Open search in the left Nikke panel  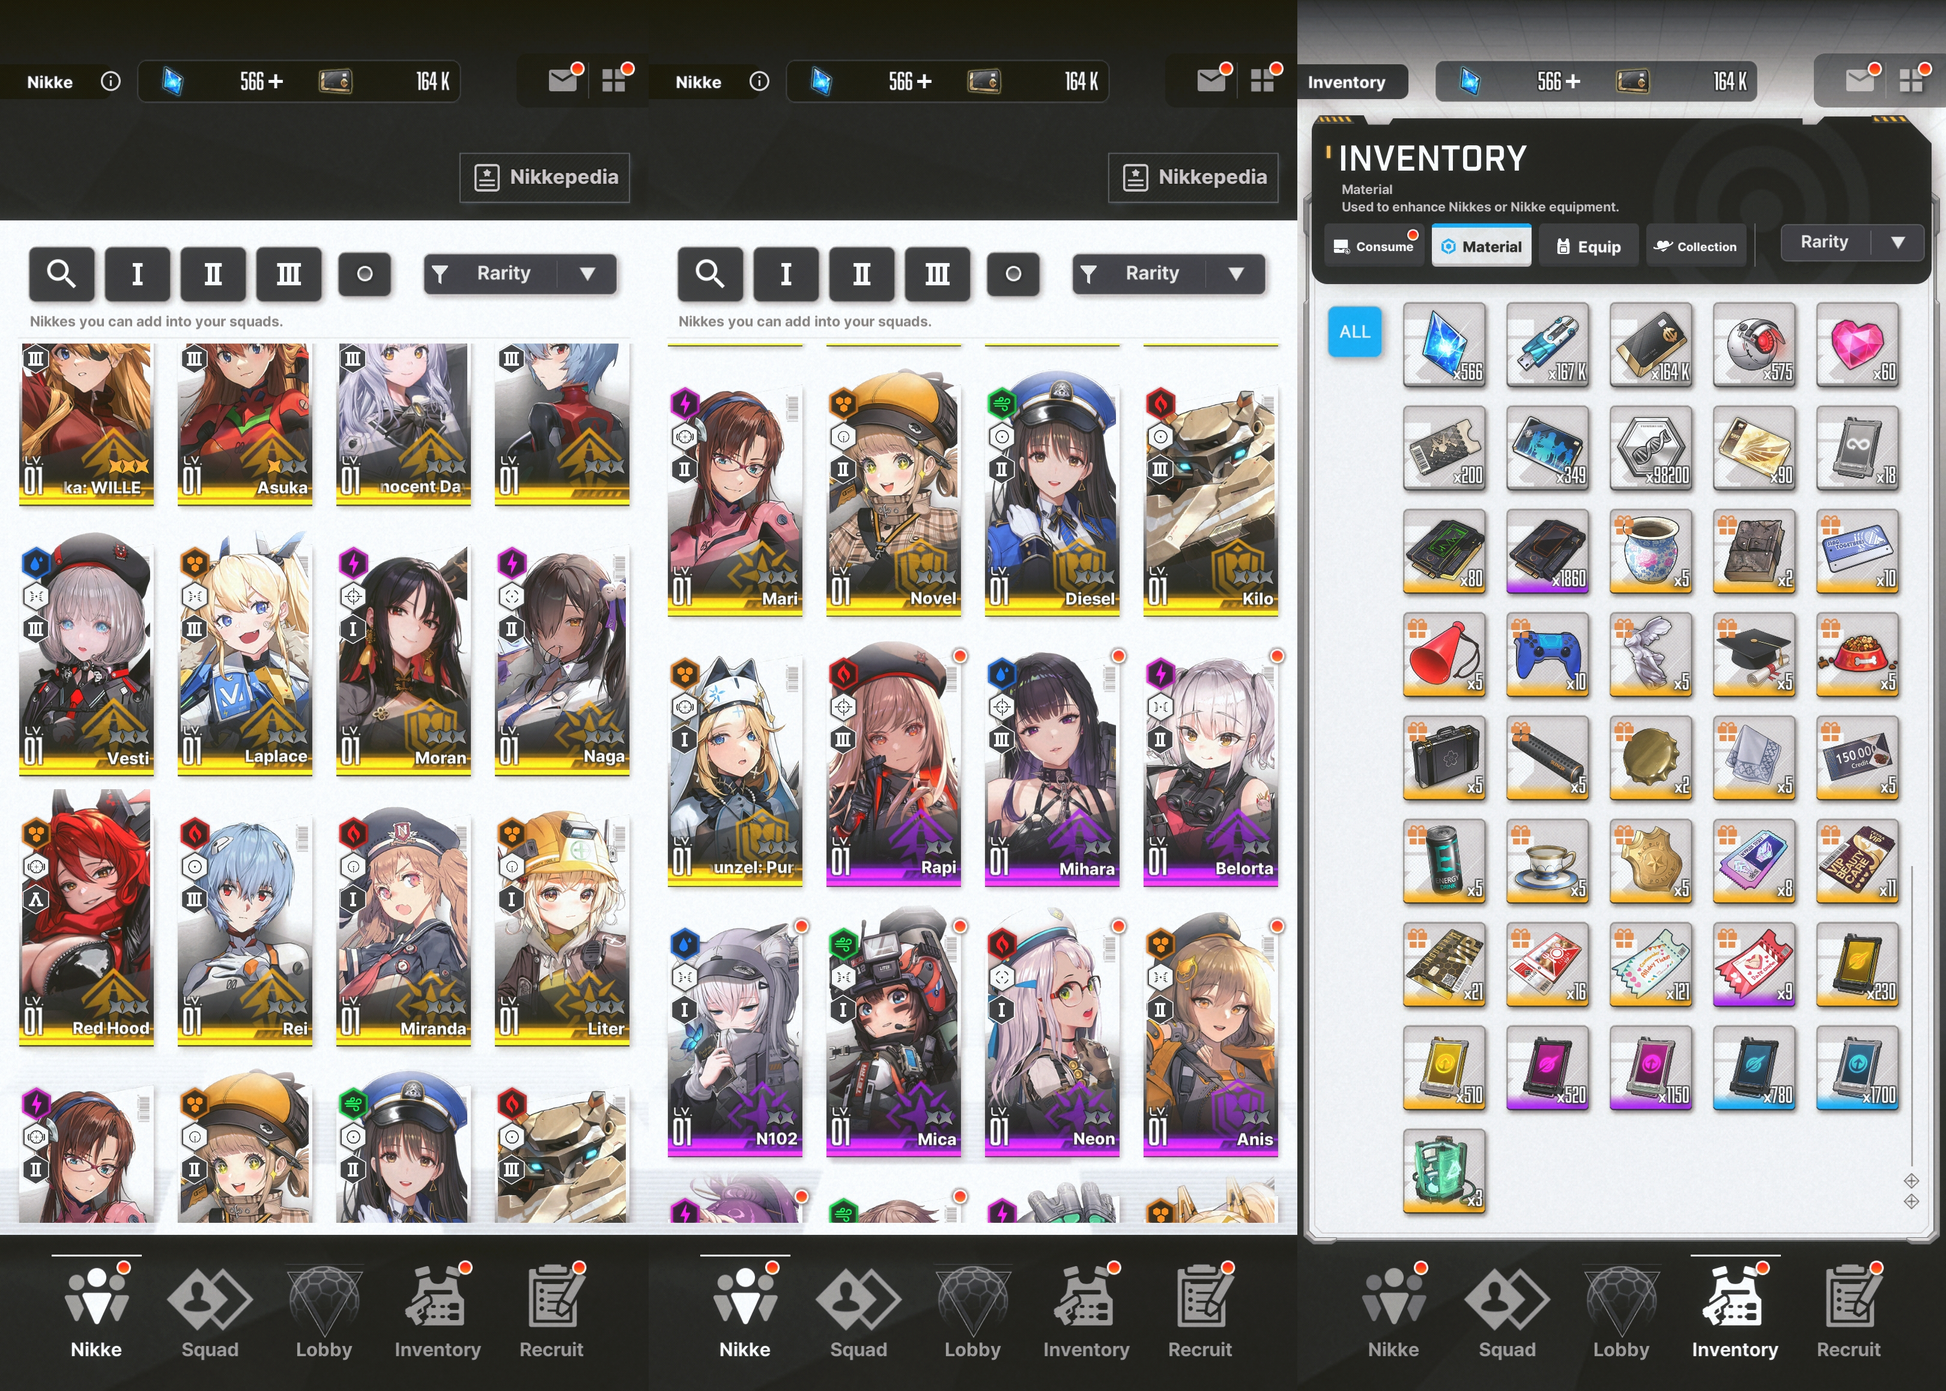pyautogui.click(x=62, y=273)
